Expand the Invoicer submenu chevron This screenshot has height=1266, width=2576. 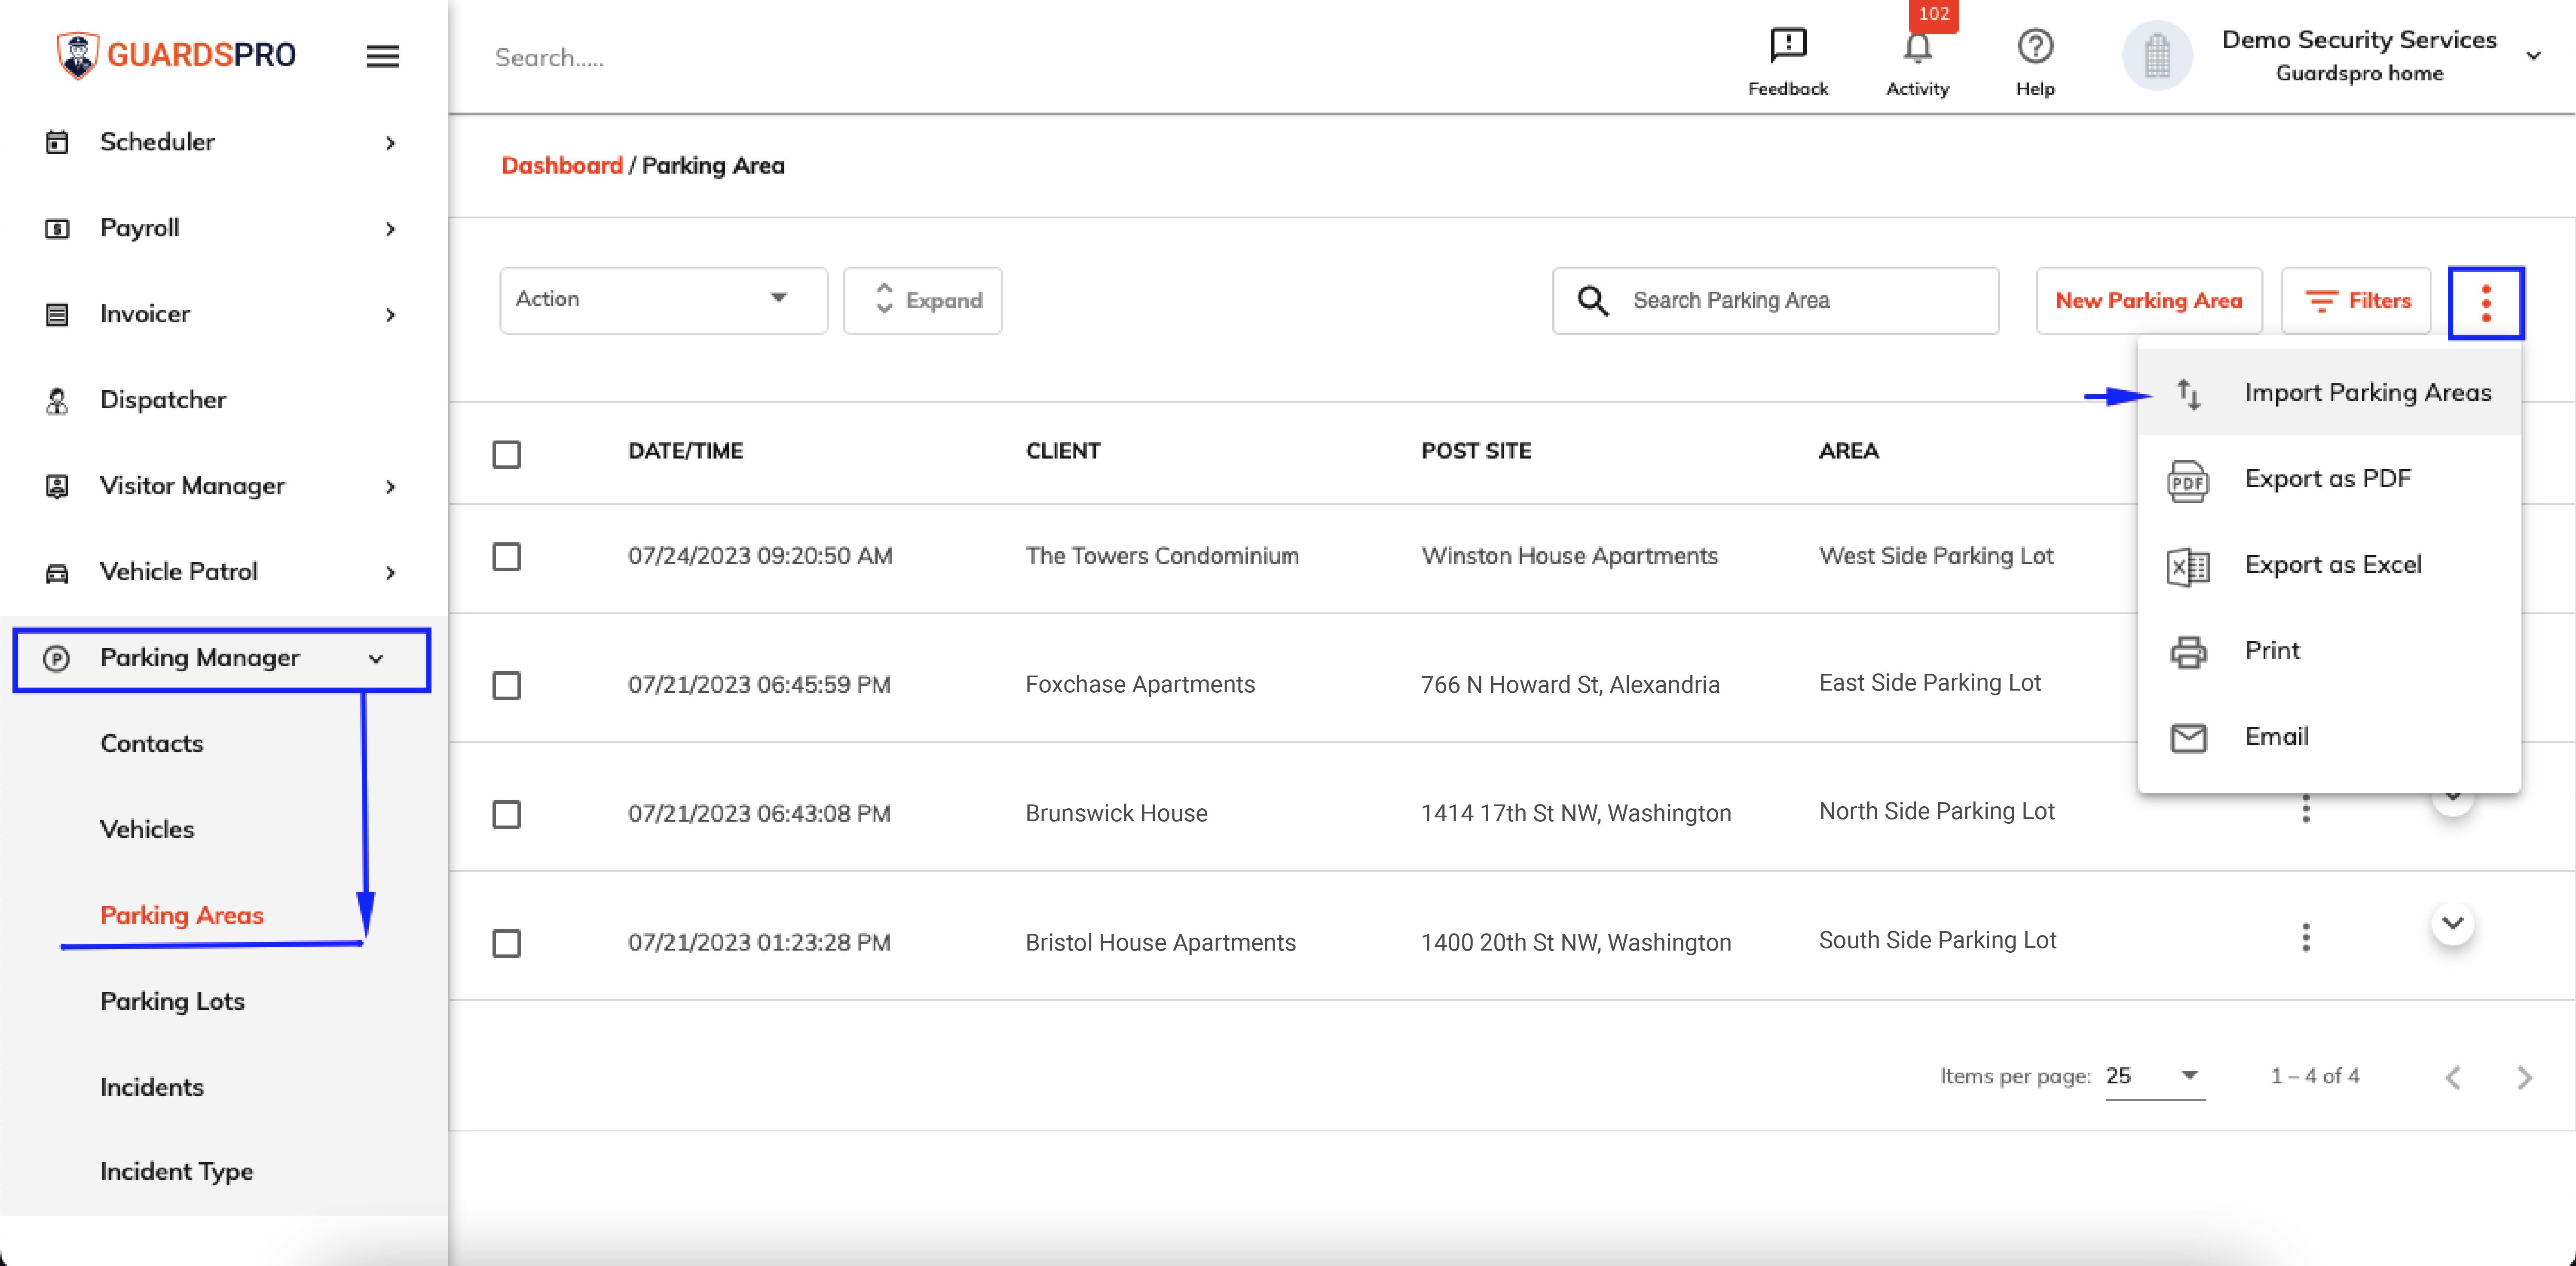click(x=390, y=315)
